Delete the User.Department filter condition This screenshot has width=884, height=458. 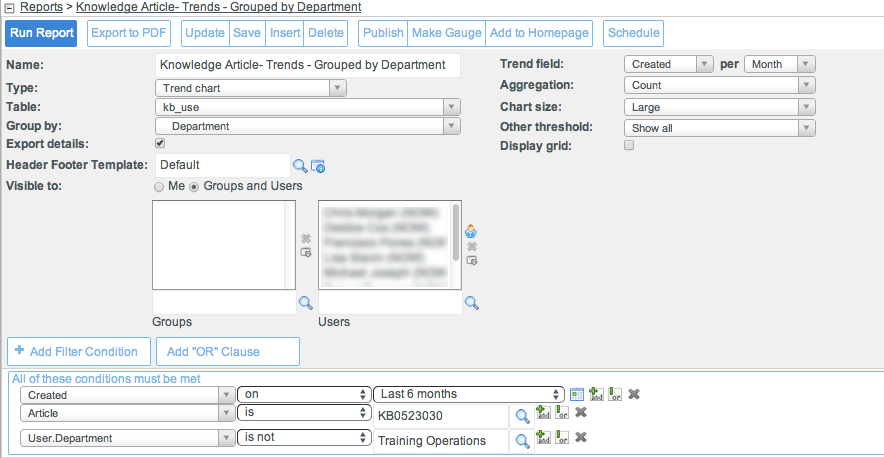point(581,437)
